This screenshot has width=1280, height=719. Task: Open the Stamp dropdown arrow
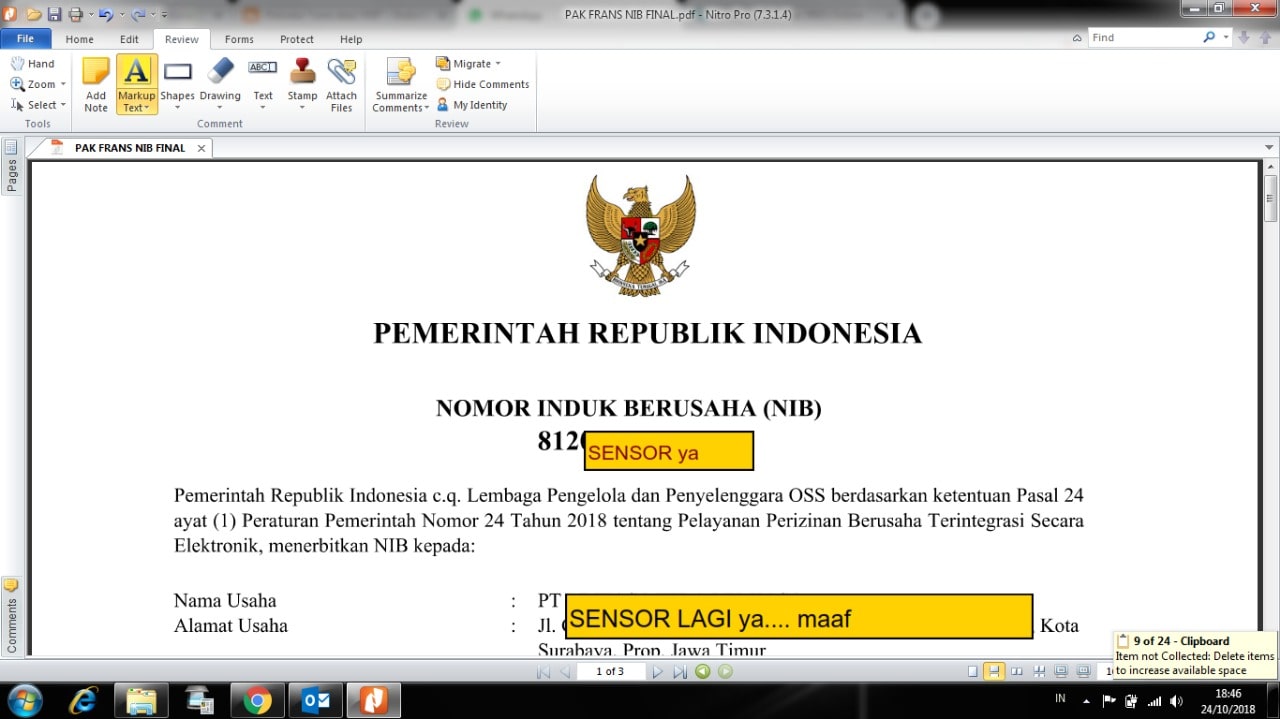point(302,108)
